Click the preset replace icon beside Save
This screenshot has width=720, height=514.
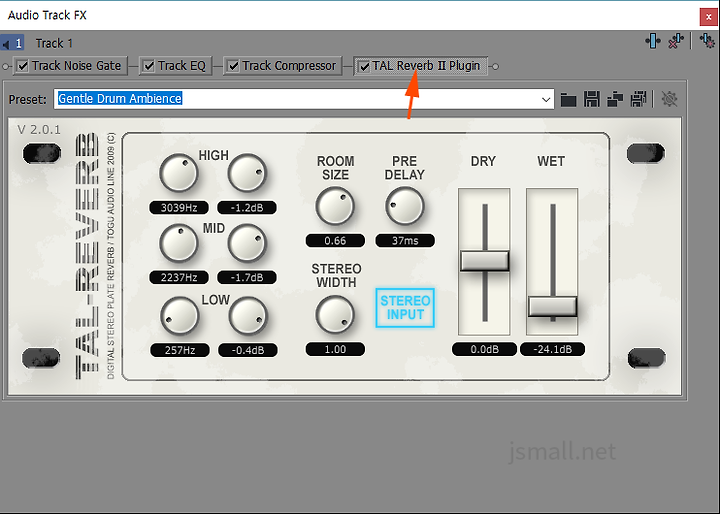615,99
